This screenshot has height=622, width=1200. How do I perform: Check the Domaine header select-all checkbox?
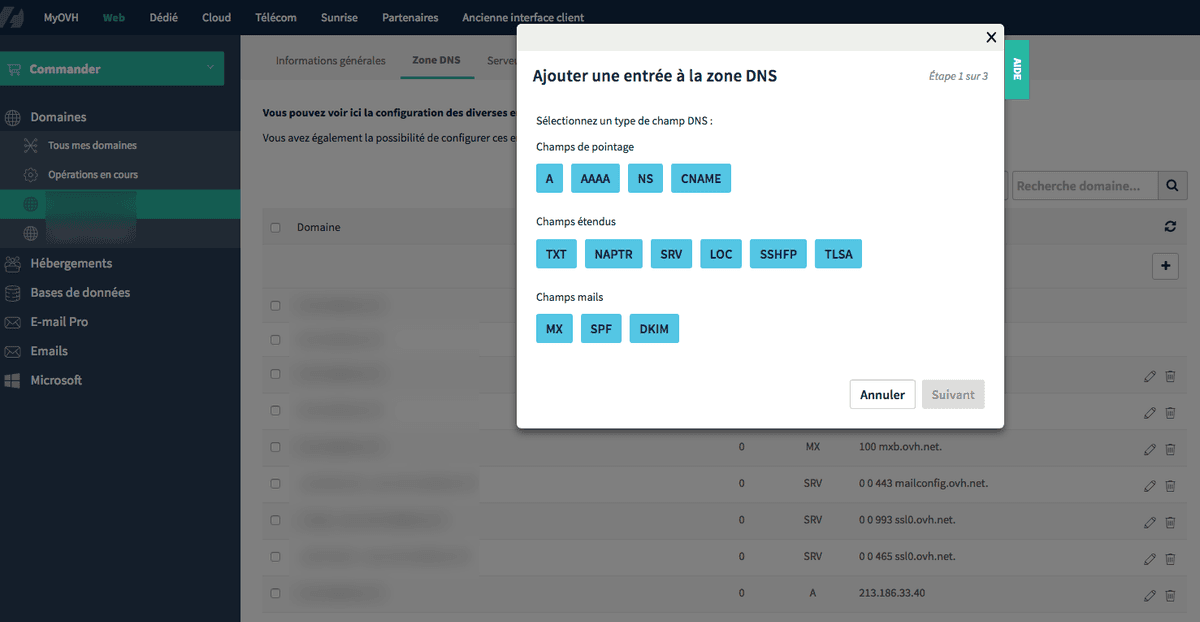pos(275,226)
